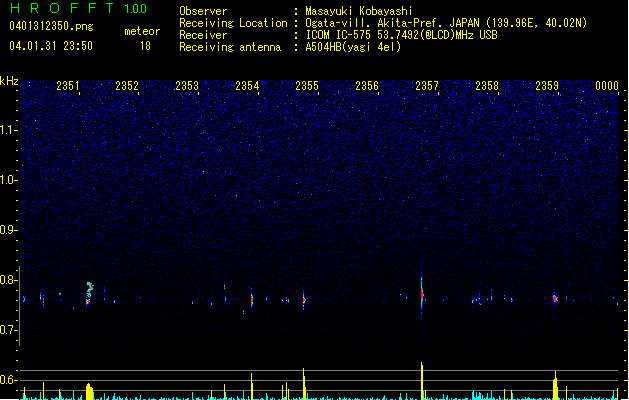The image size is (629, 400).
Task: Select the ICOM IC-575 receiver value
Action: [x=402, y=35]
